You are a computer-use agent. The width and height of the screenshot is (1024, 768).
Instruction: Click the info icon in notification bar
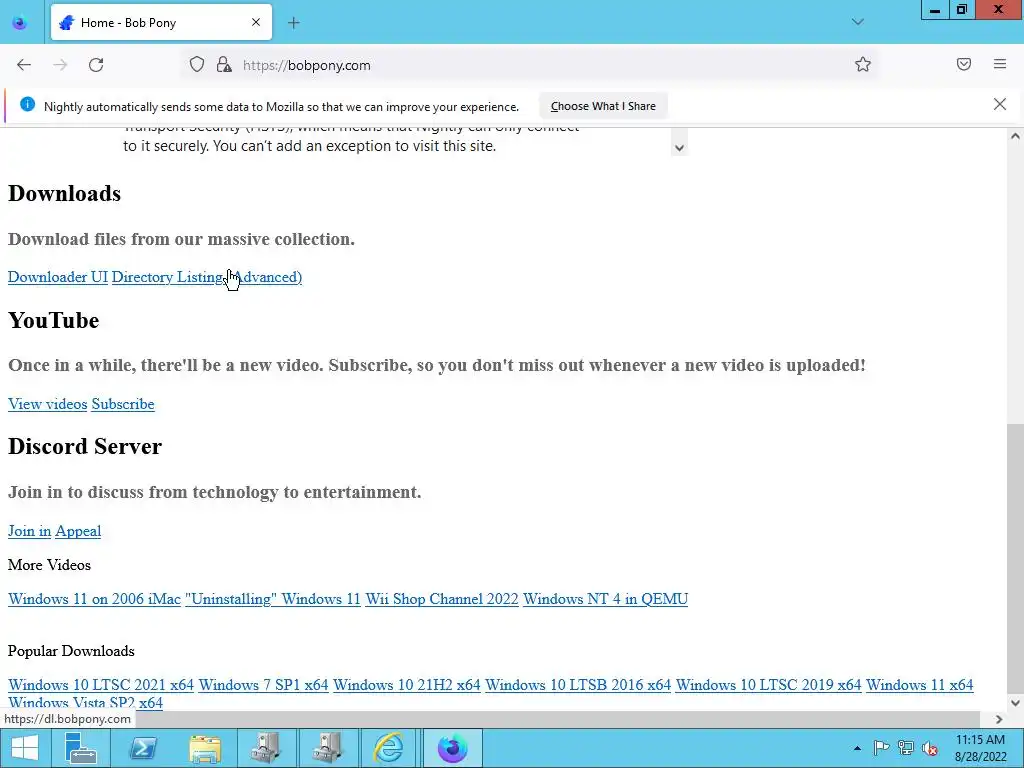point(27,104)
